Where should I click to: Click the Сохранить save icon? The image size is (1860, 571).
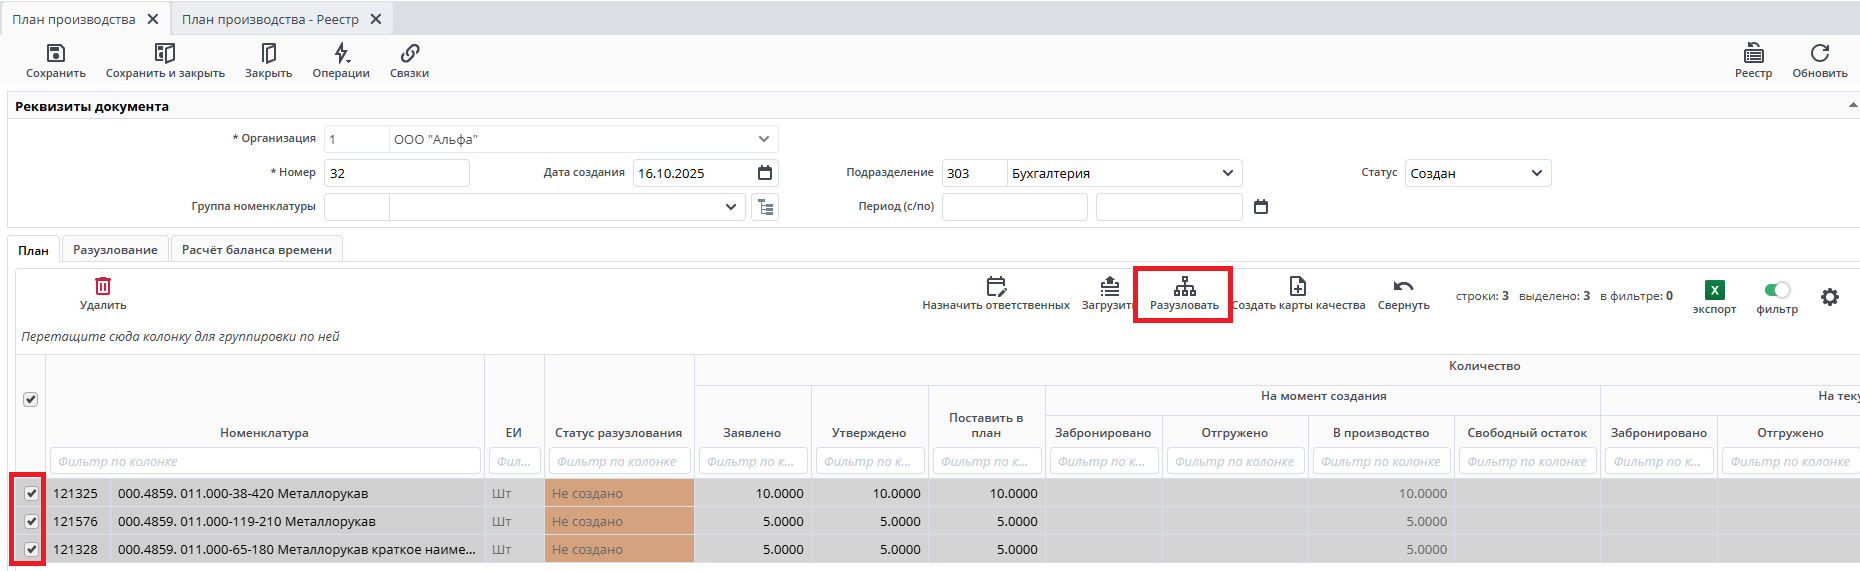(56, 54)
